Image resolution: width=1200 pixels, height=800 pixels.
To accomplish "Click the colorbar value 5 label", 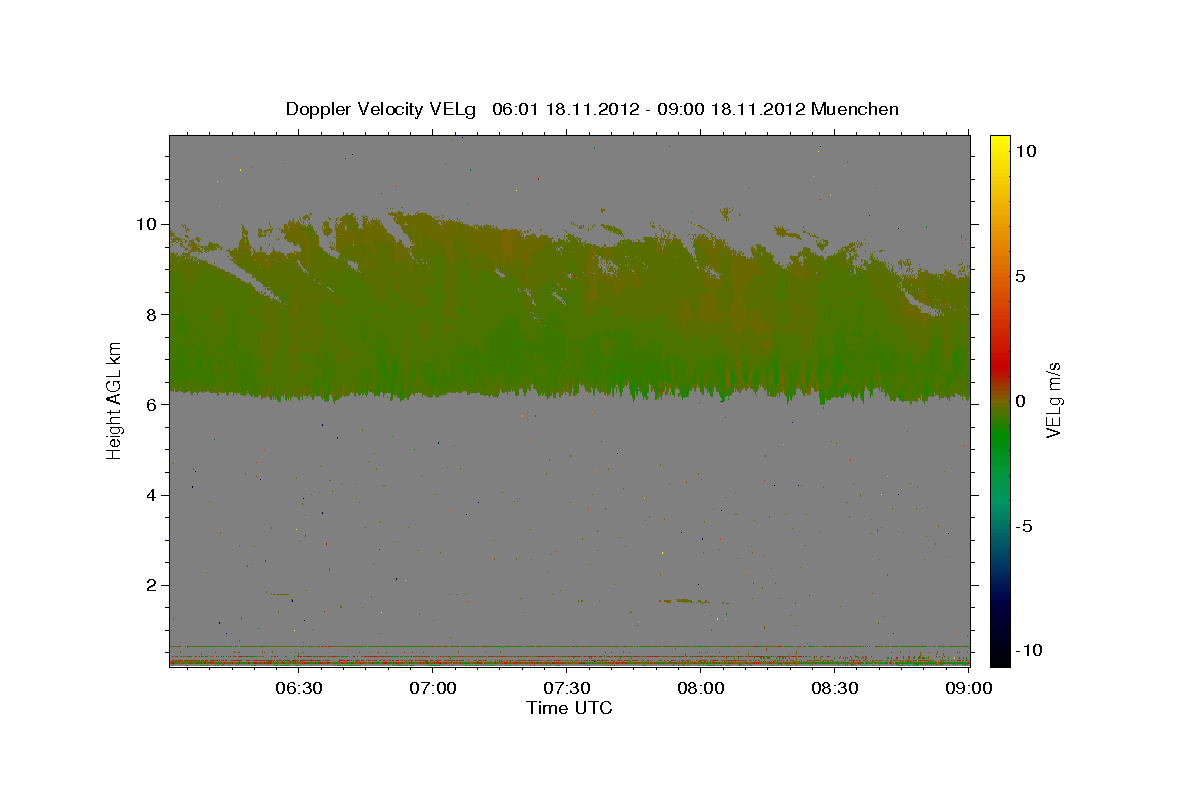I will 1020,276.
